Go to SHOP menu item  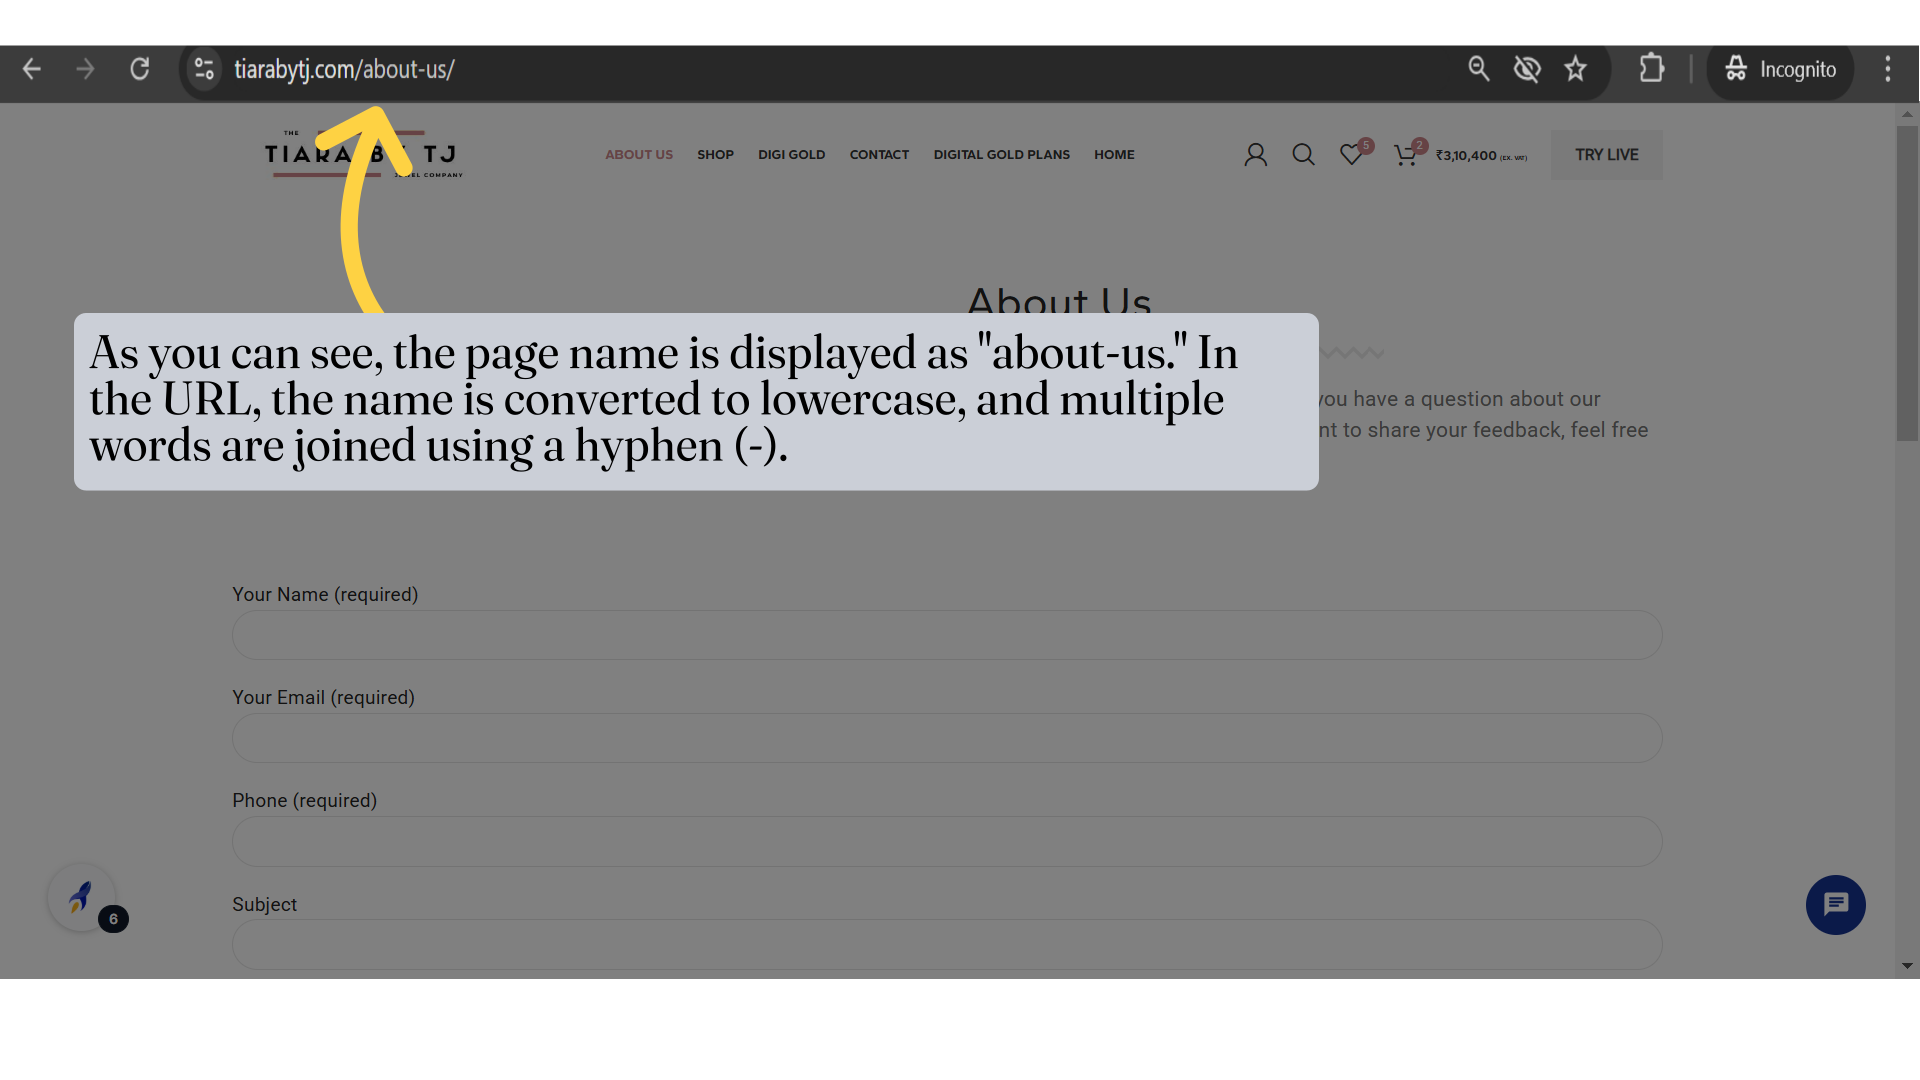tap(715, 155)
